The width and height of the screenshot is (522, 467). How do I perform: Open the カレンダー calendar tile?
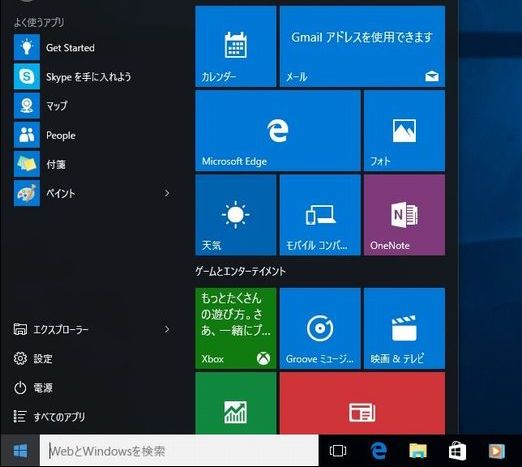pos(236,46)
